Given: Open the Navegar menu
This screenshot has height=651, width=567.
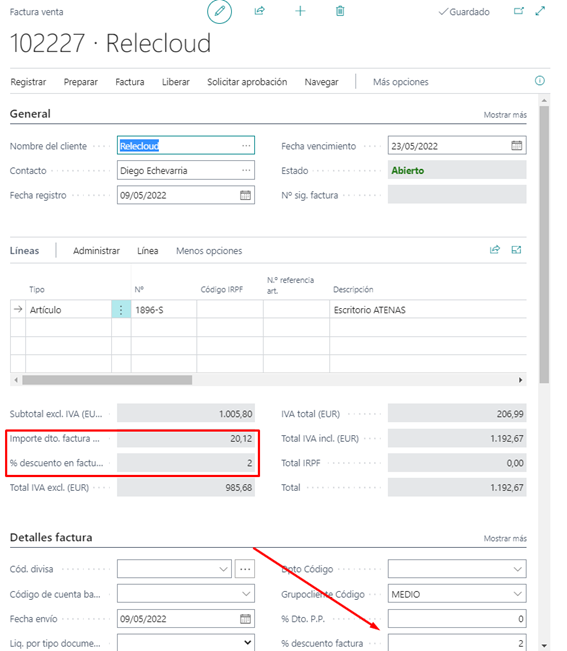Looking at the screenshot, I should click(x=321, y=82).
